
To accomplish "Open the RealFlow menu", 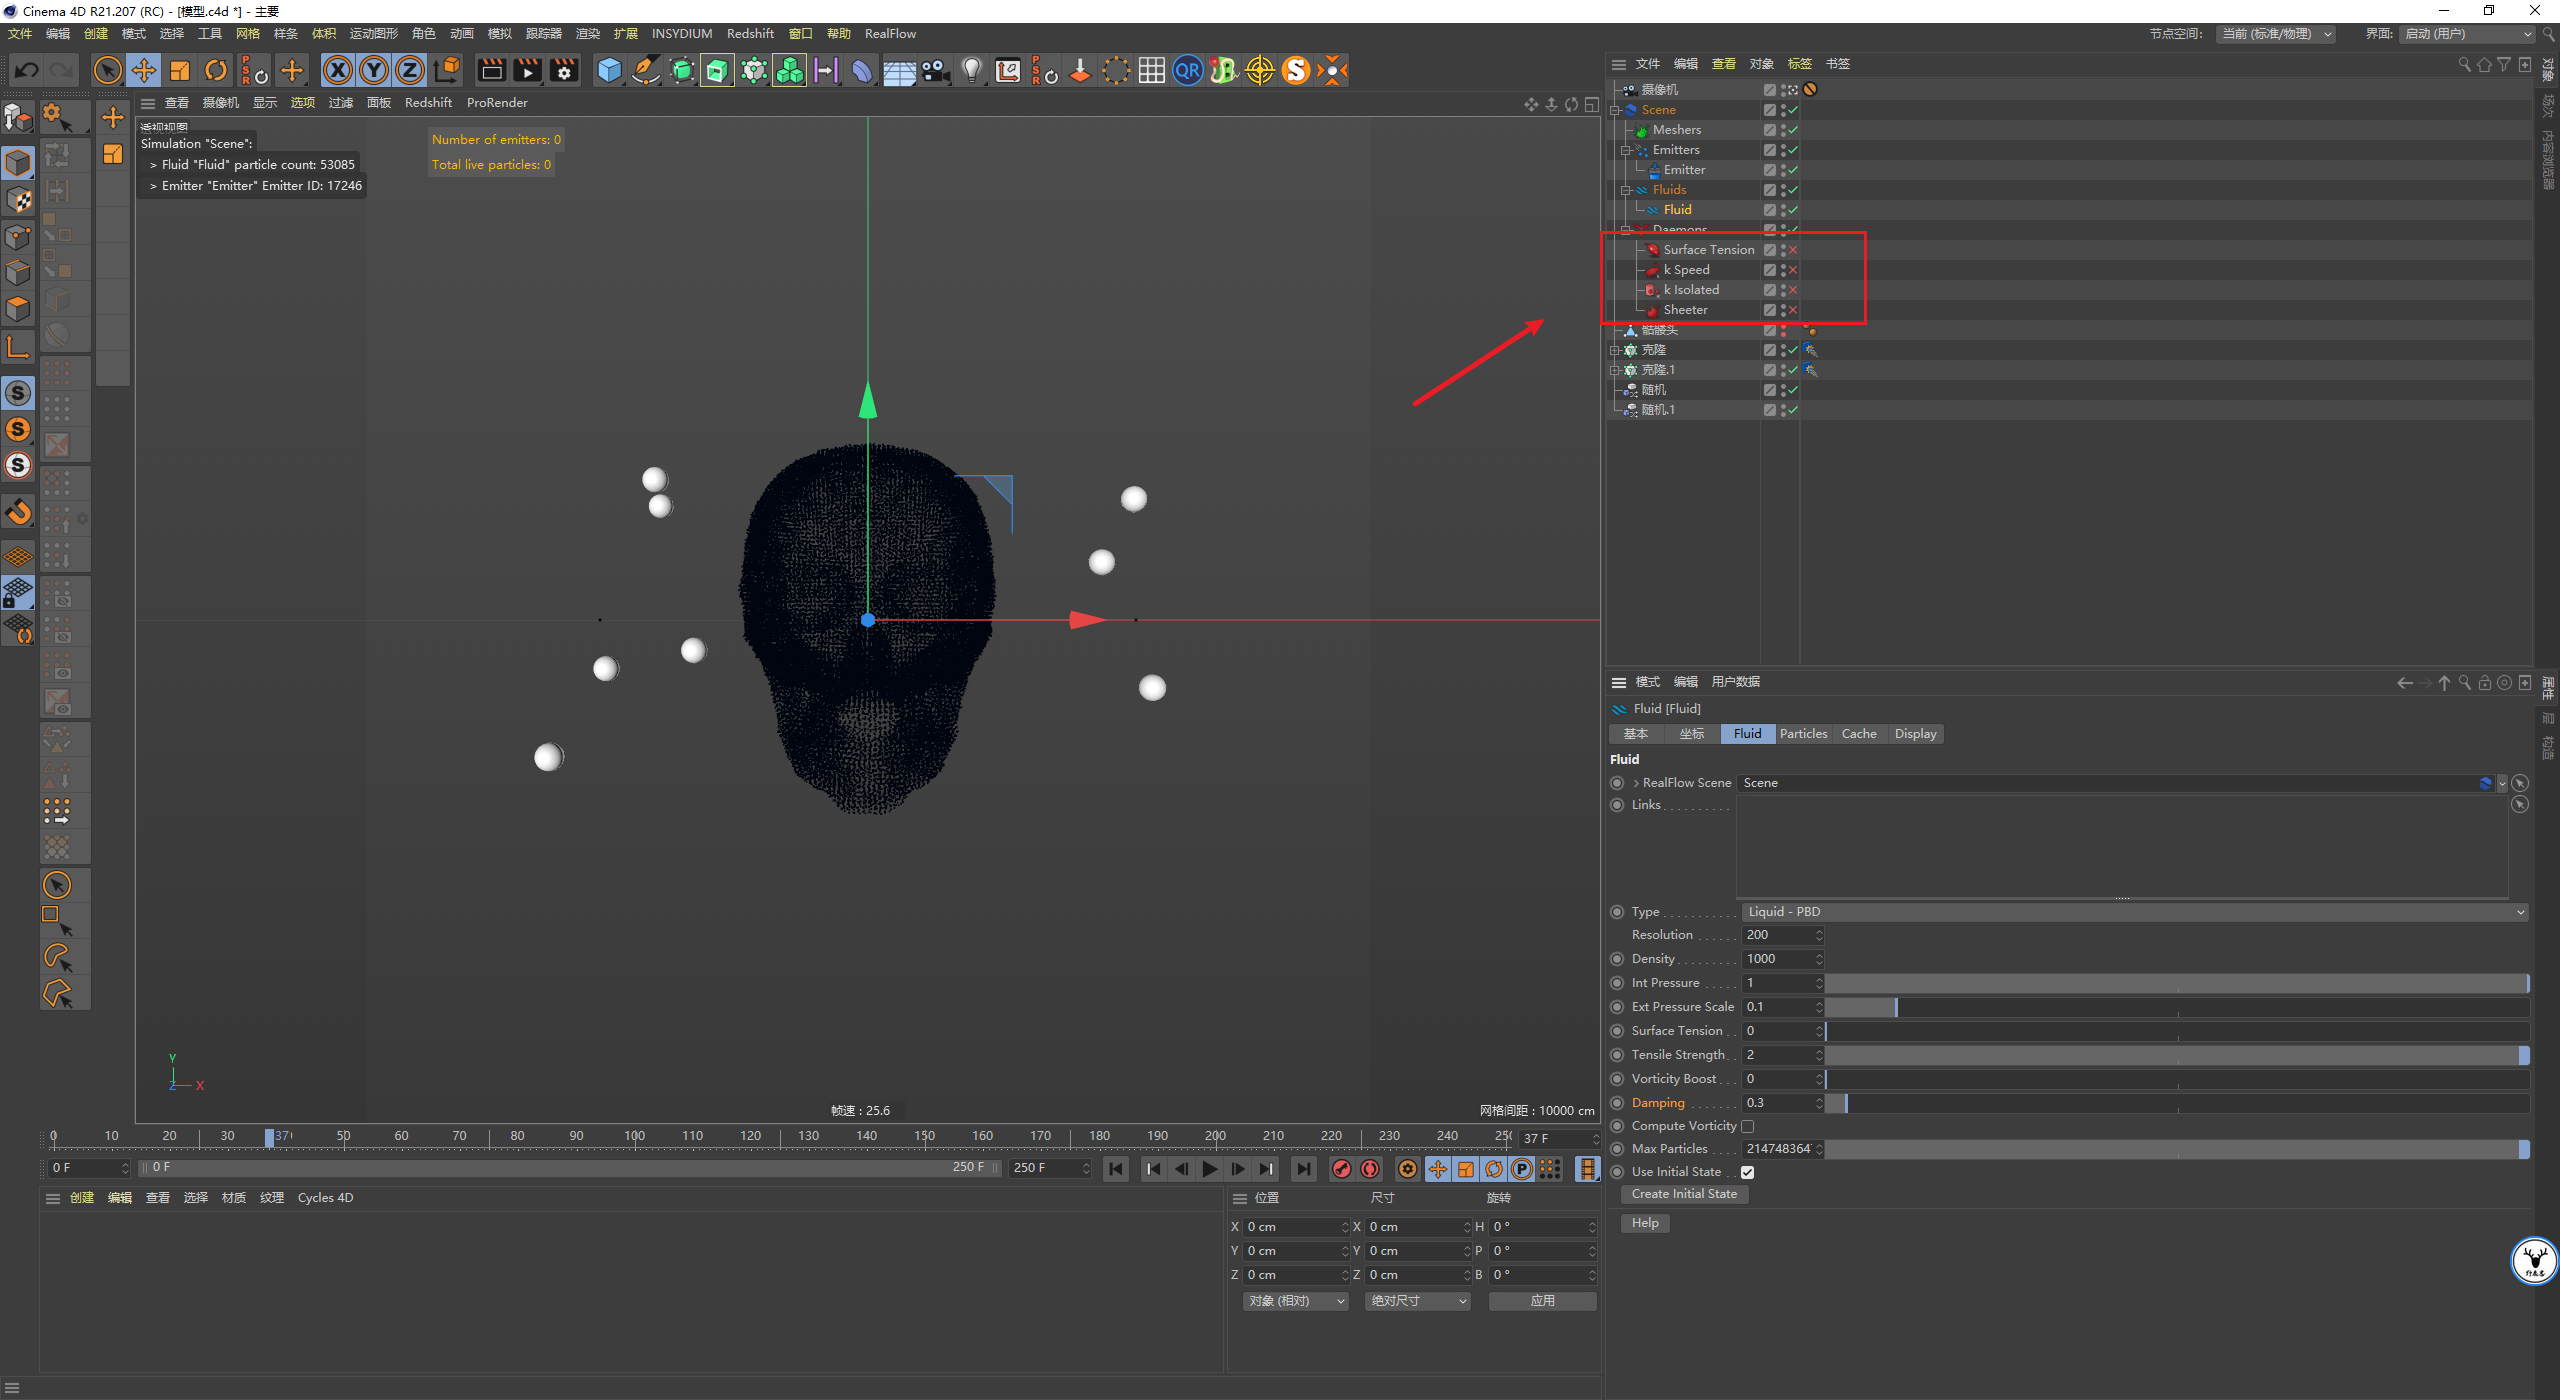I will click(x=890, y=34).
